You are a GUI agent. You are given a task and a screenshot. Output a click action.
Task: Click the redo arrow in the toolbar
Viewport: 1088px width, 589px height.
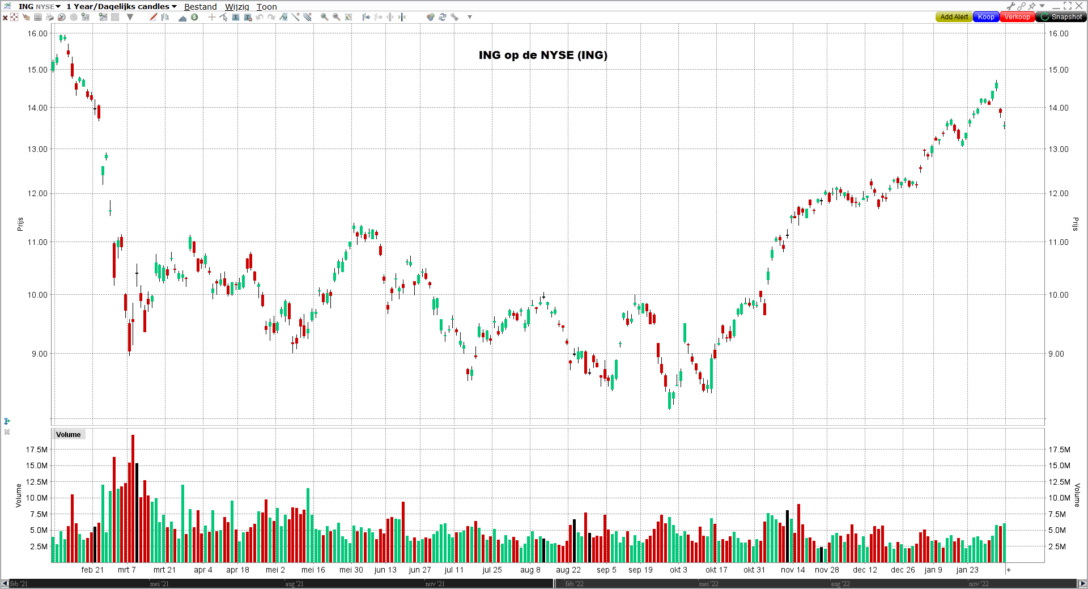point(271,17)
